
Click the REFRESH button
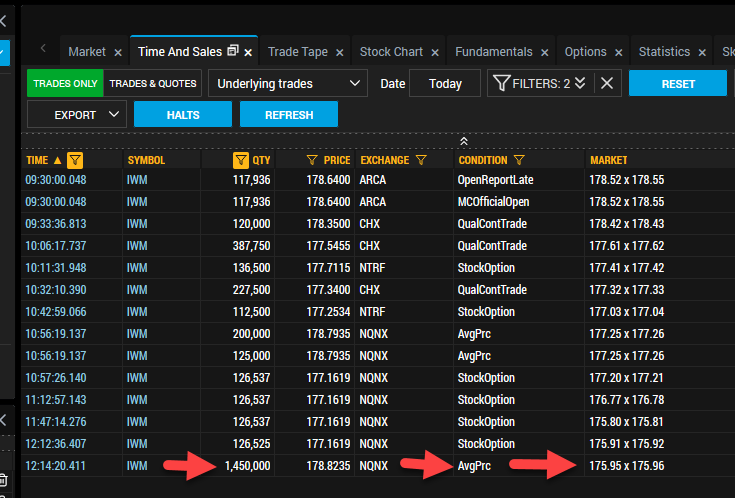pos(289,114)
